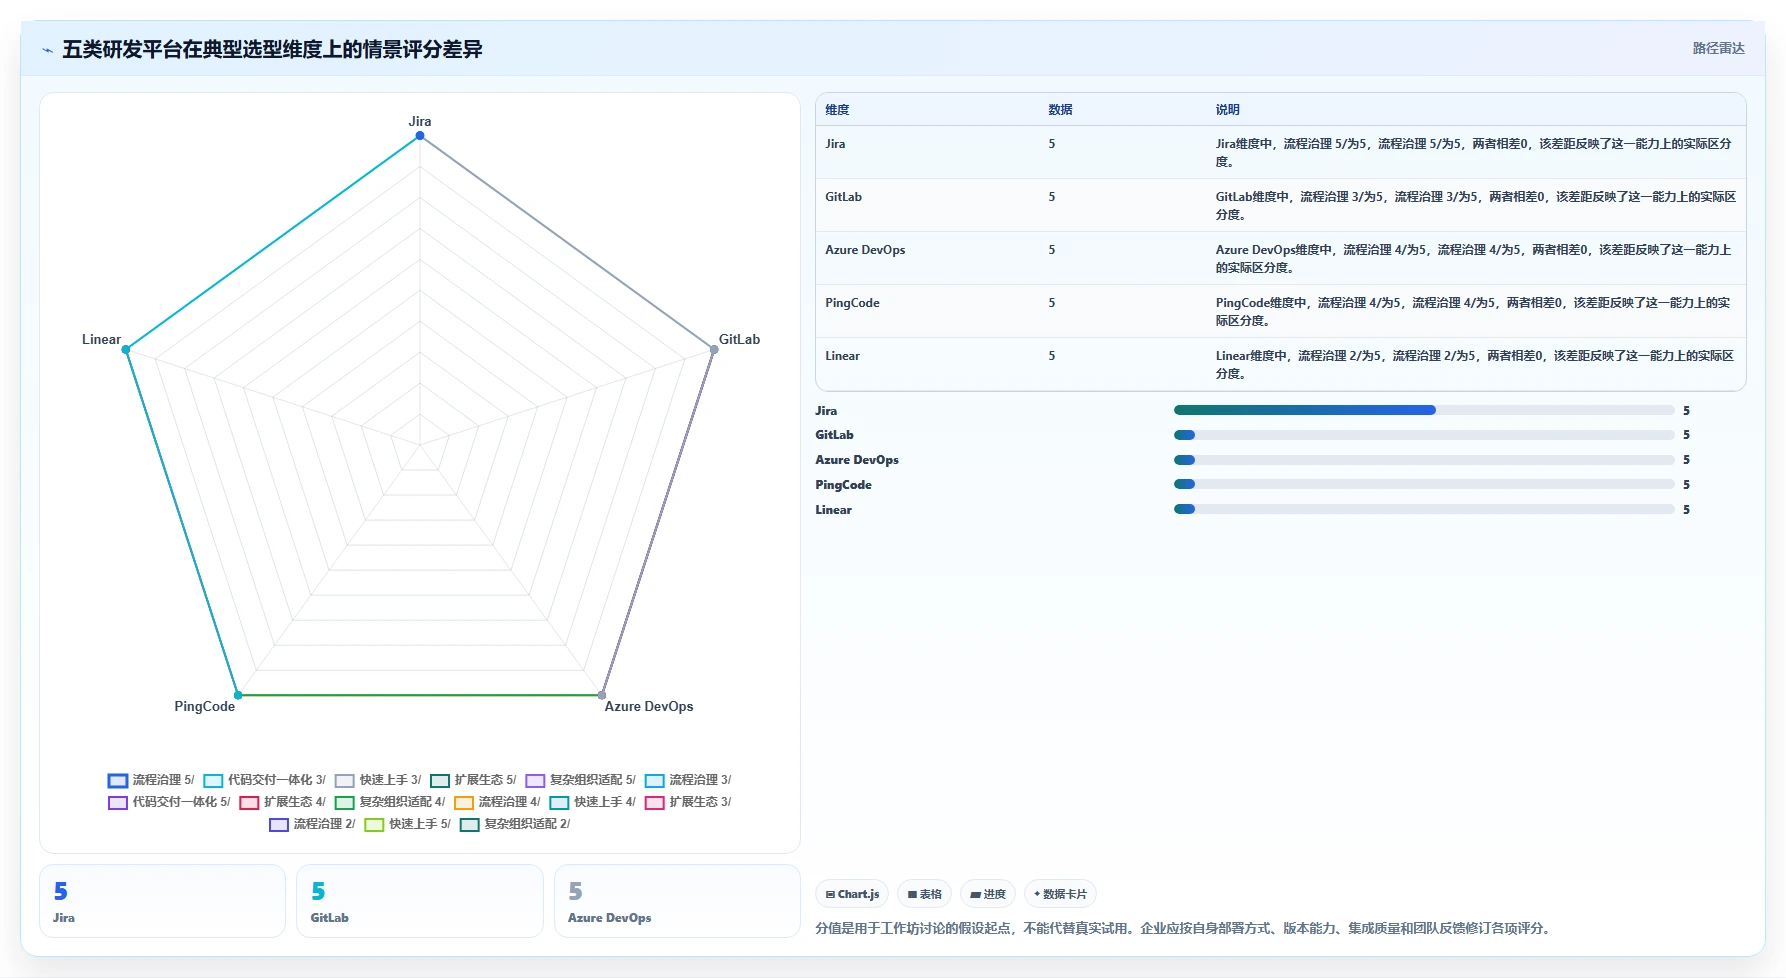Image resolution: width=1786 pixels, height=978 pixels.
Task: Open the Jira stat card showing 5
Action: coord(162,901)
